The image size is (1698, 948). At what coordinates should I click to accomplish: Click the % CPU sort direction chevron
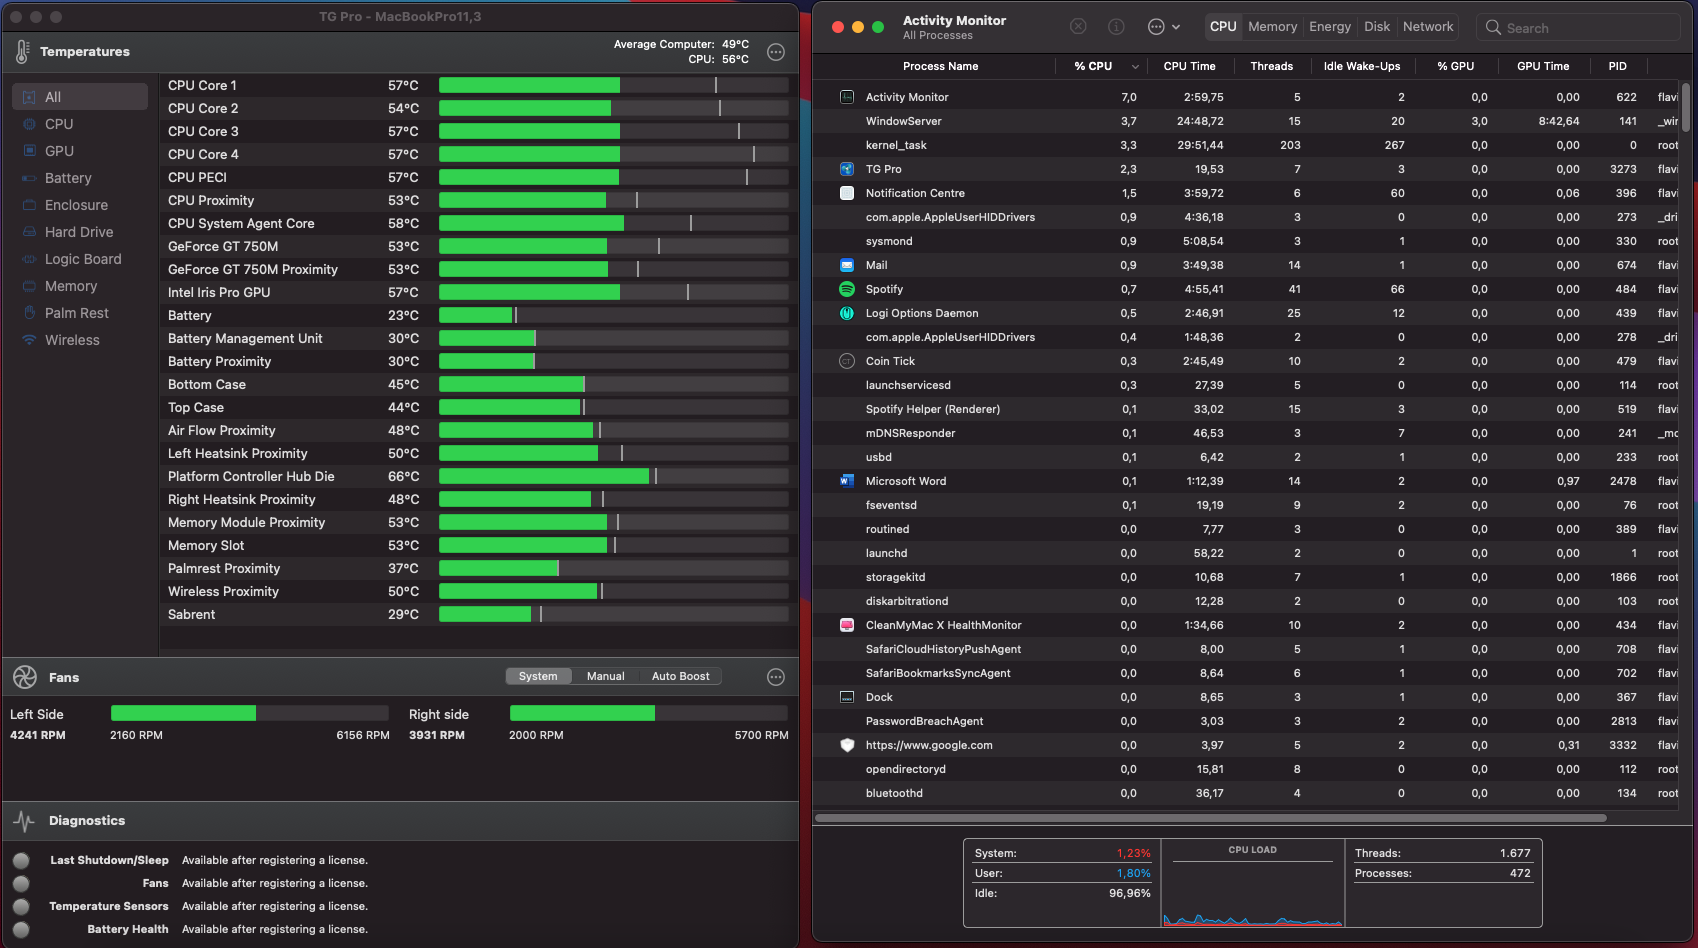1135,67
